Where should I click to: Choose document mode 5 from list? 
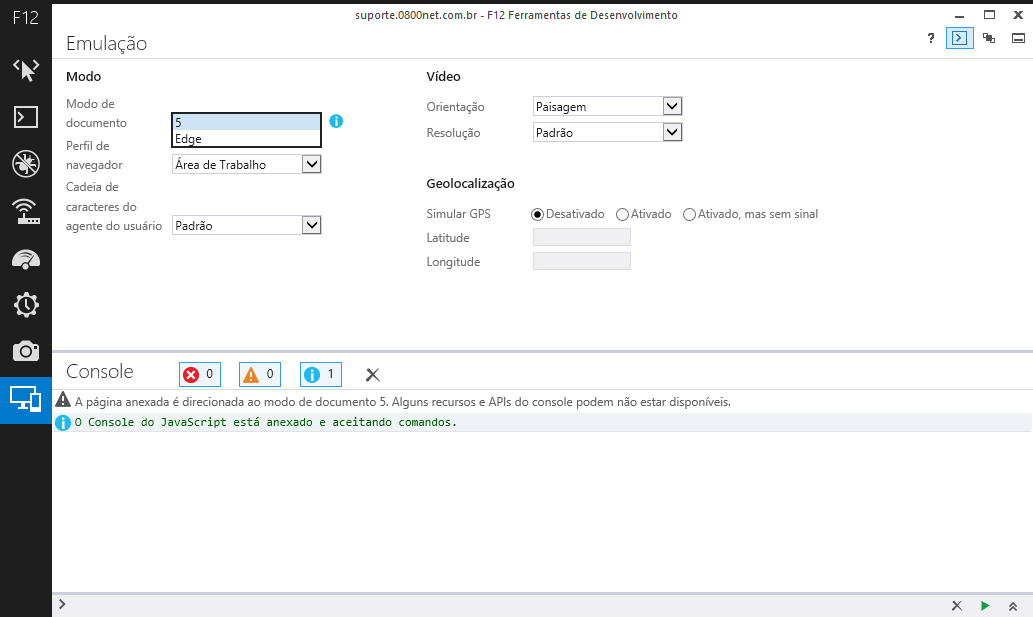[246, 122]
